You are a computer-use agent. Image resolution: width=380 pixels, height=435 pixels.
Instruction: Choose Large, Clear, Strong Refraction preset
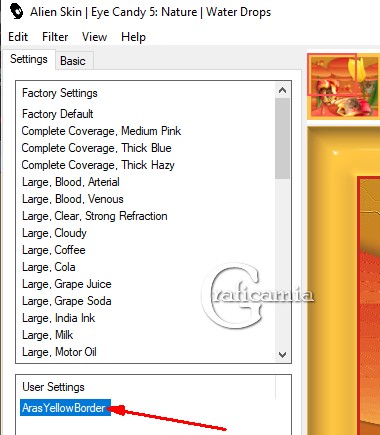[x=95, y=216]
